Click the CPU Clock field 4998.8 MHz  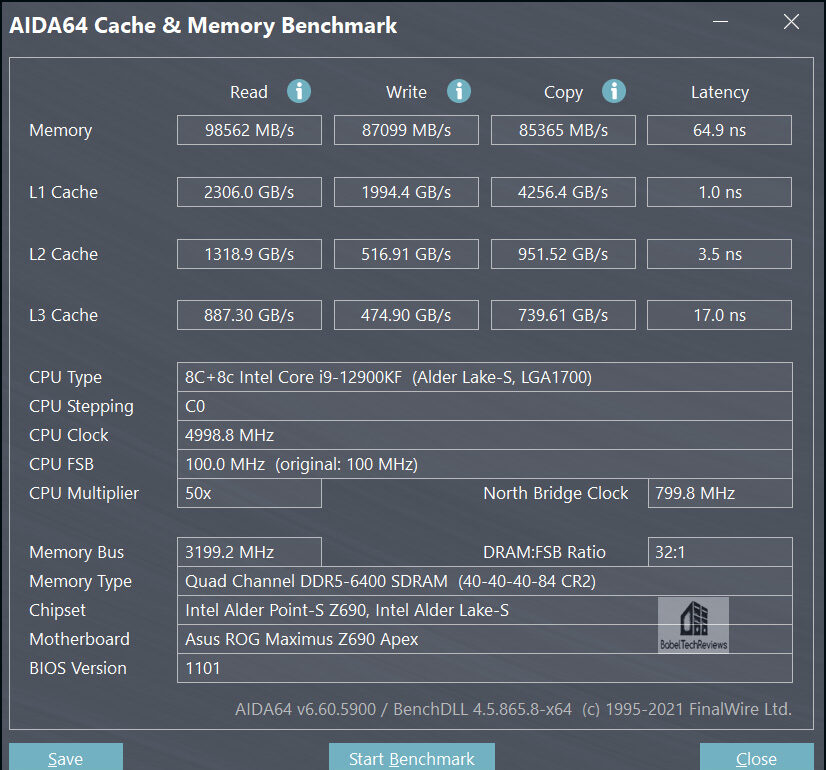pos(485,435)
